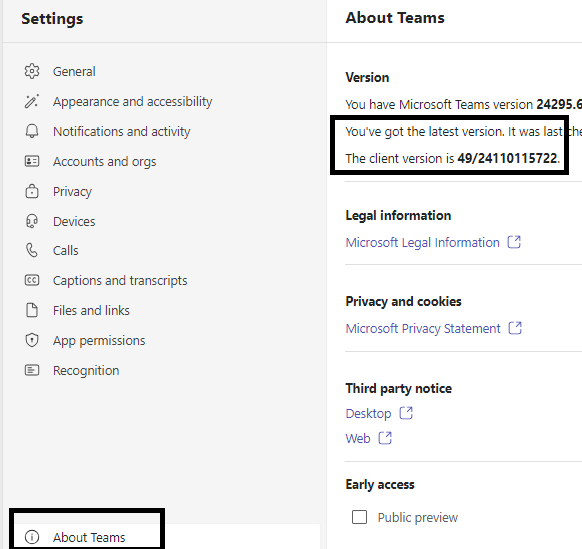Click the Calls phone icon
582x549 pixels.
(32, 251)
